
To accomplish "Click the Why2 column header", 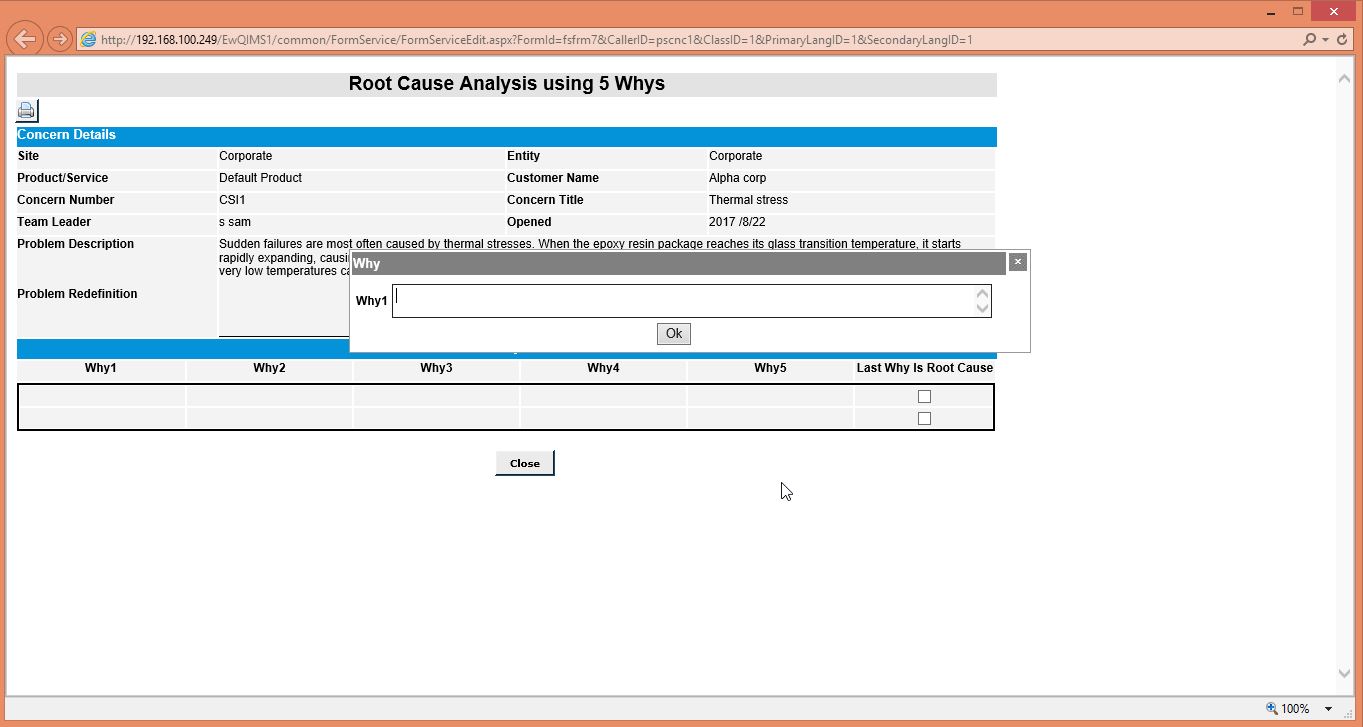I will [269, 368].
